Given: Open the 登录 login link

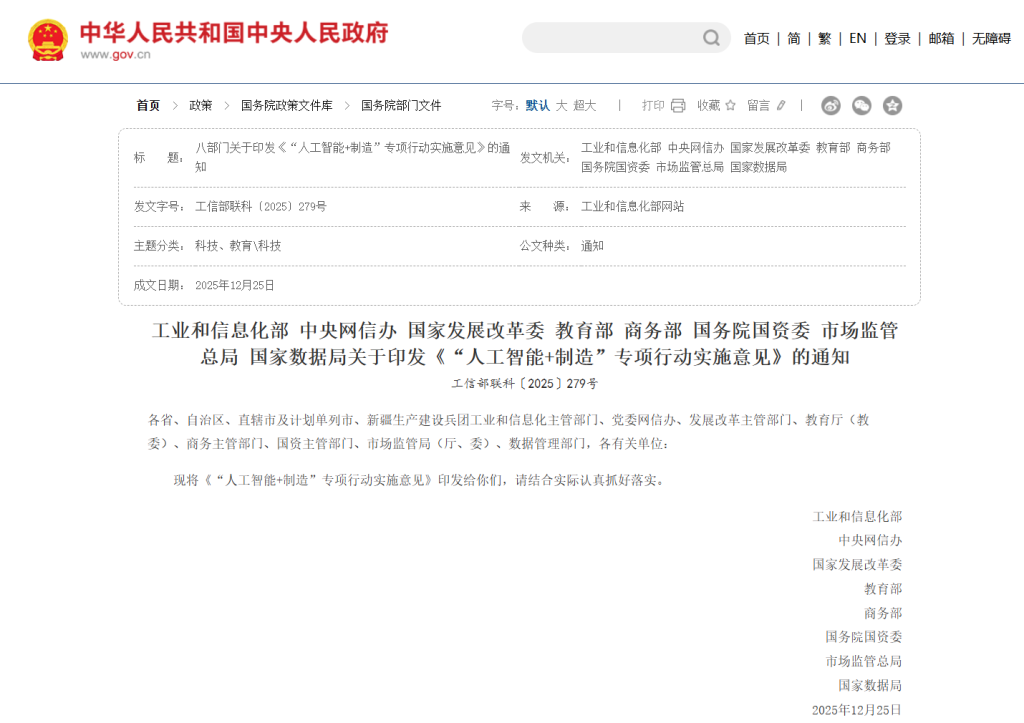Looking at the screenshot, I should pos(897,38).
